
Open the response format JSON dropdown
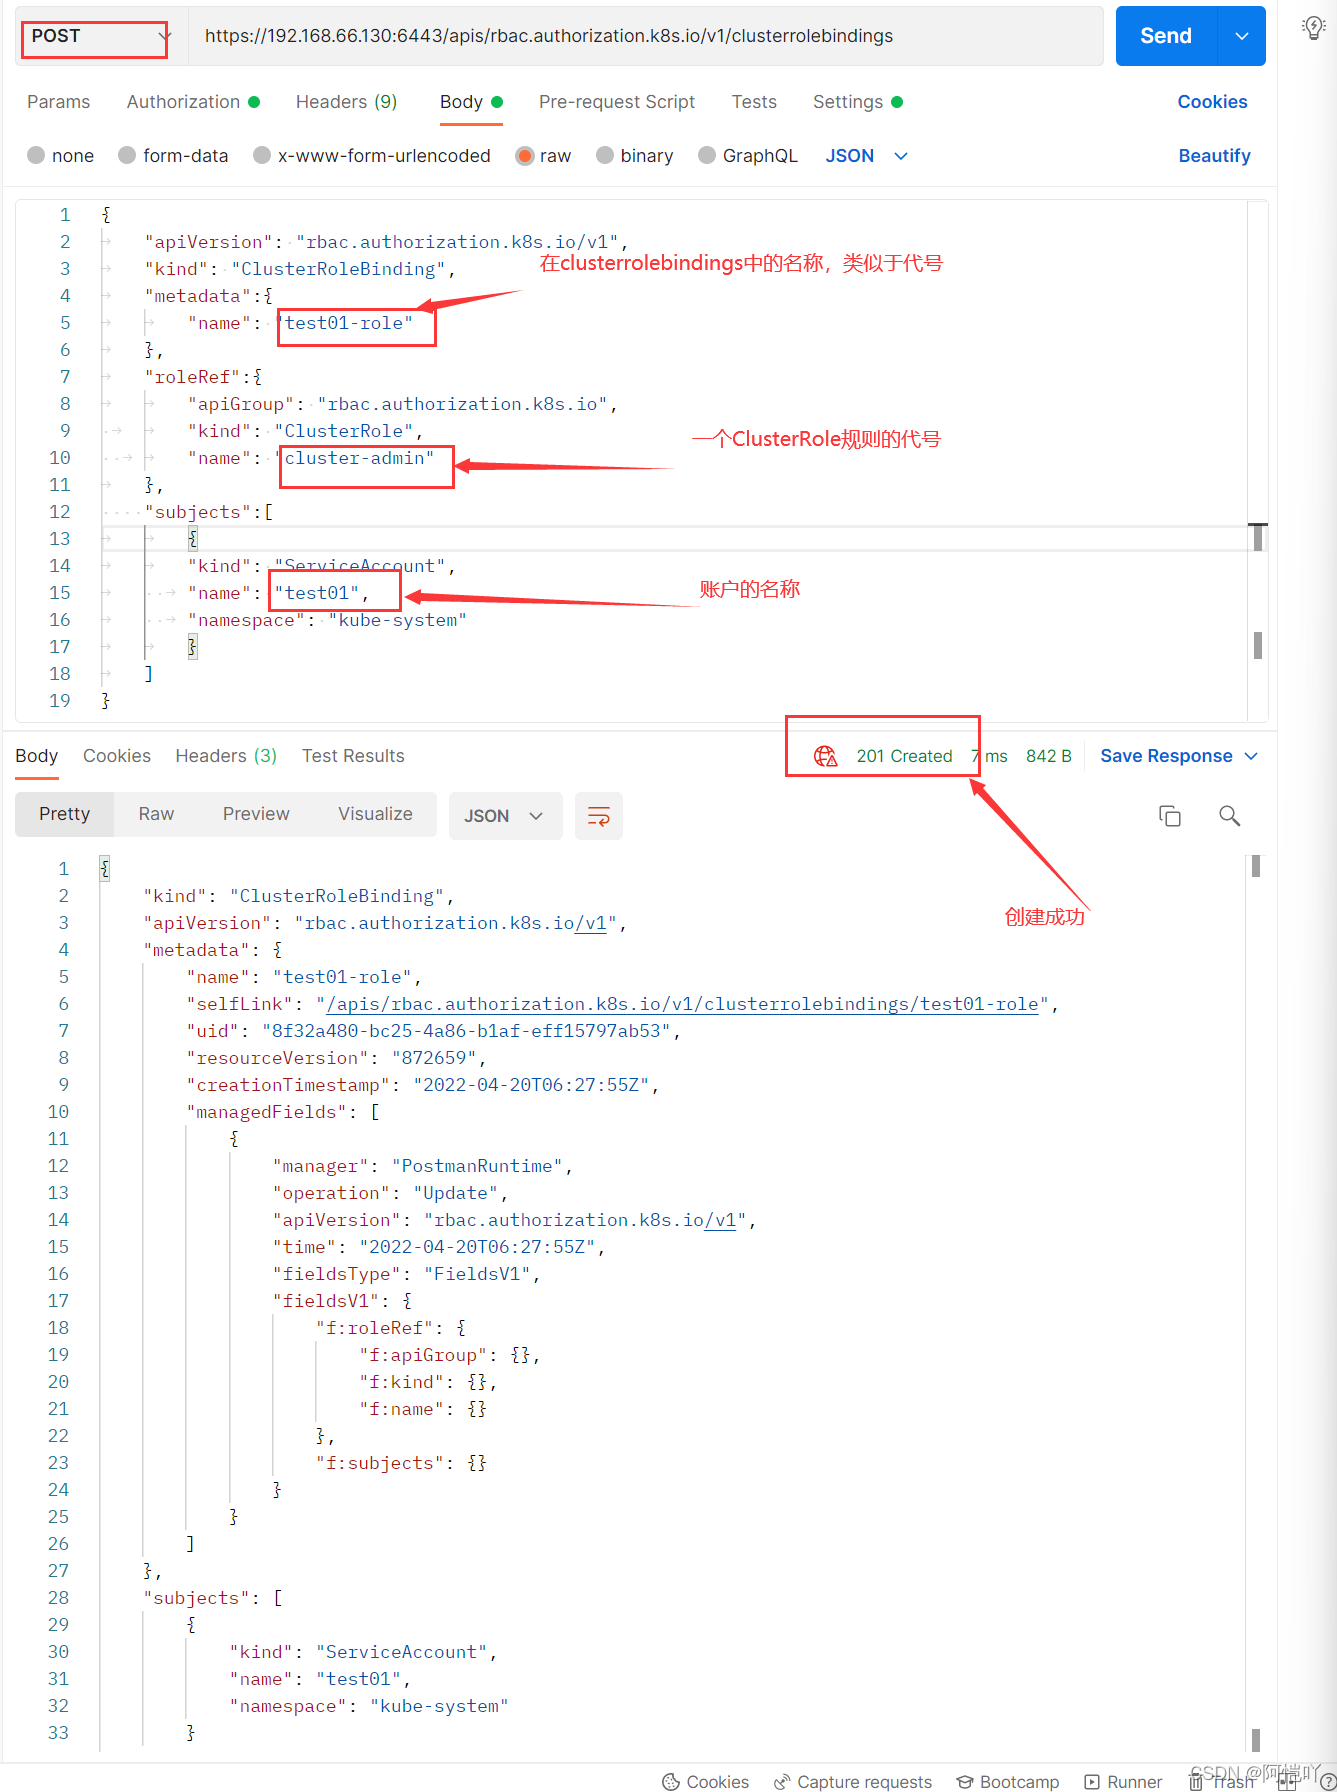tap(505, 816)
